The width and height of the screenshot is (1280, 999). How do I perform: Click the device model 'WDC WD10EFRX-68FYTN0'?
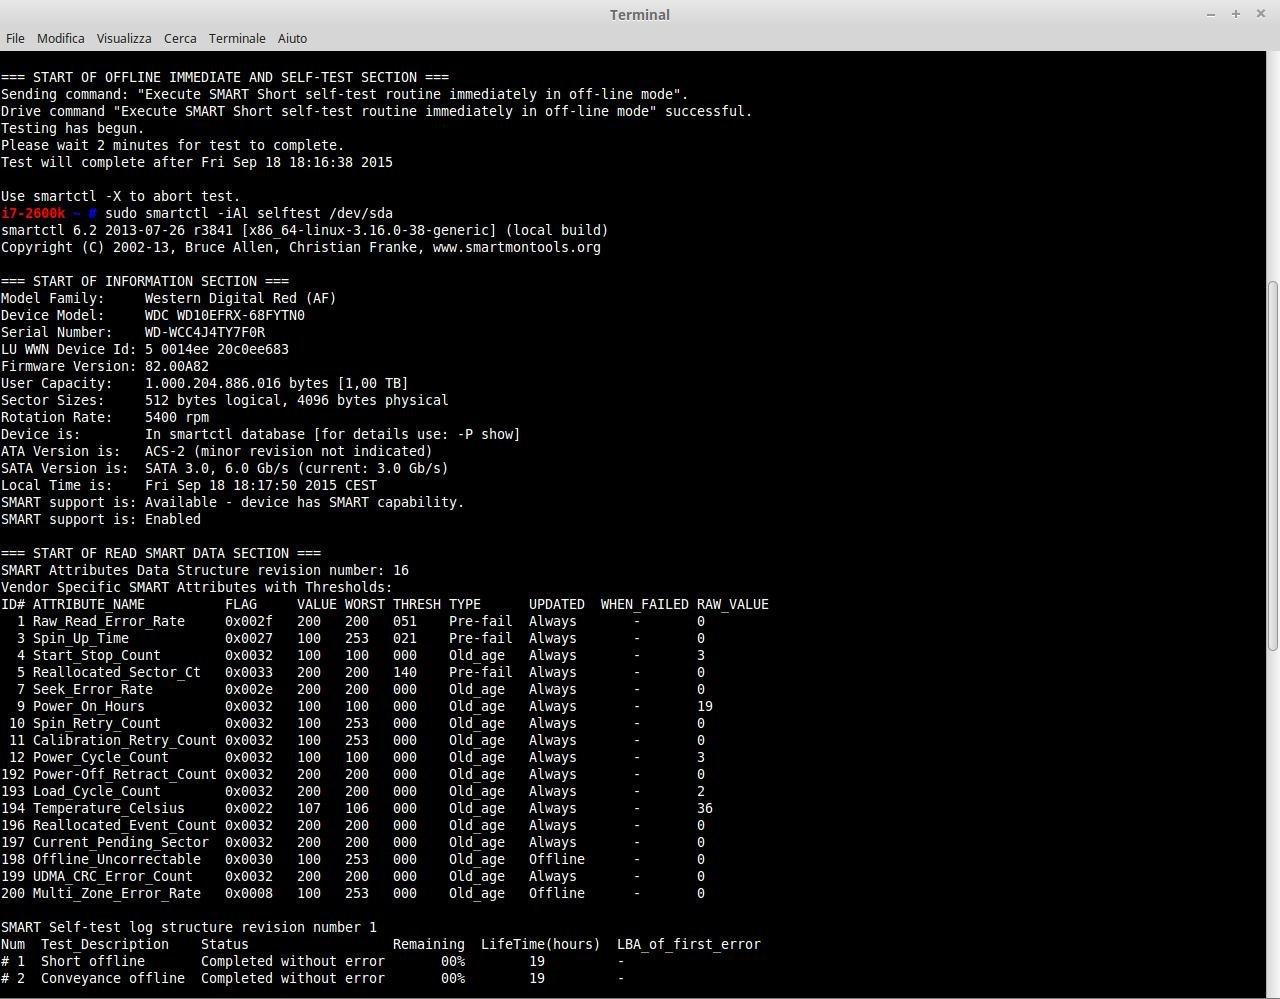[x=225, y=315]
